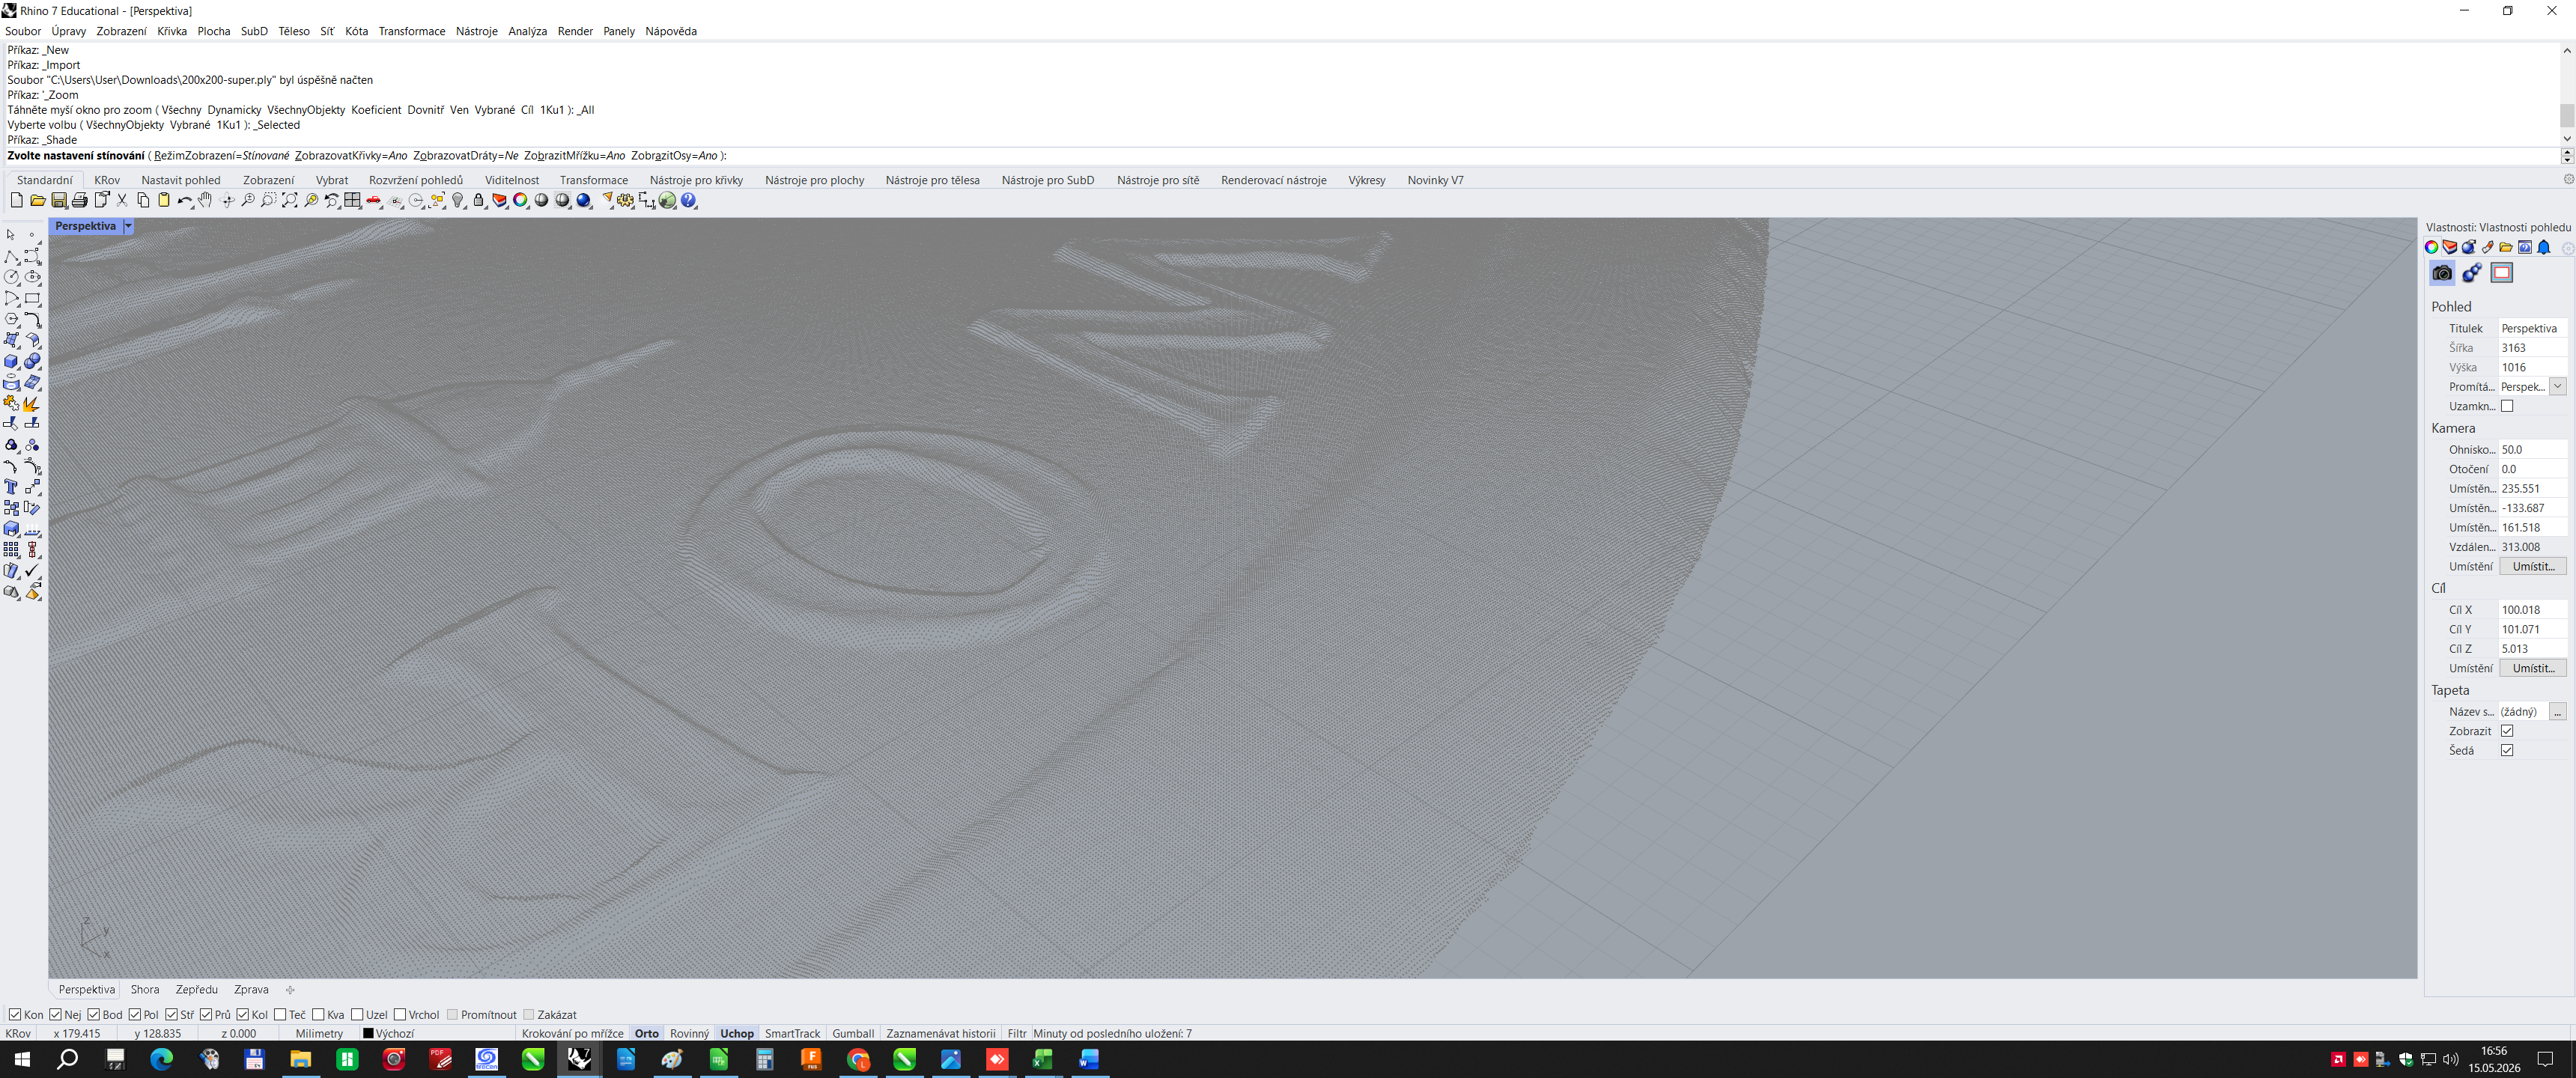The width and height of the screenshot is (2576, 1078).
Task: Click the Array grid icon in the sidebar
Action: [x=12, y=550]
